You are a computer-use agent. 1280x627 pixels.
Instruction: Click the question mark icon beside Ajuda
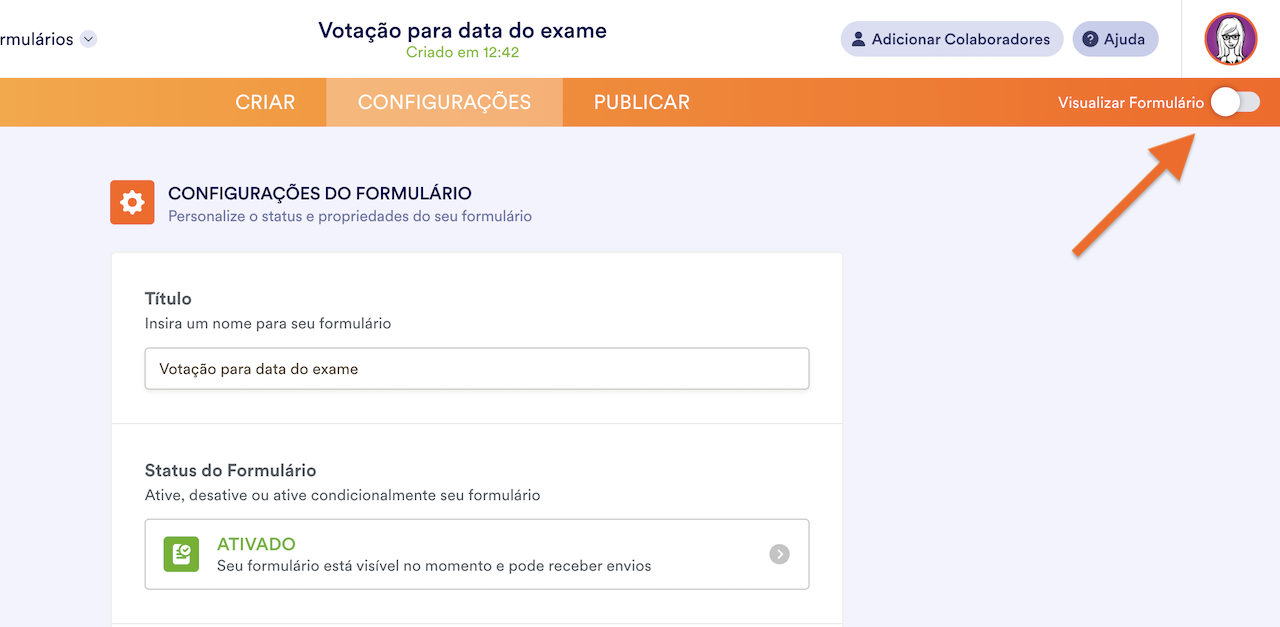click(1090, 40)
